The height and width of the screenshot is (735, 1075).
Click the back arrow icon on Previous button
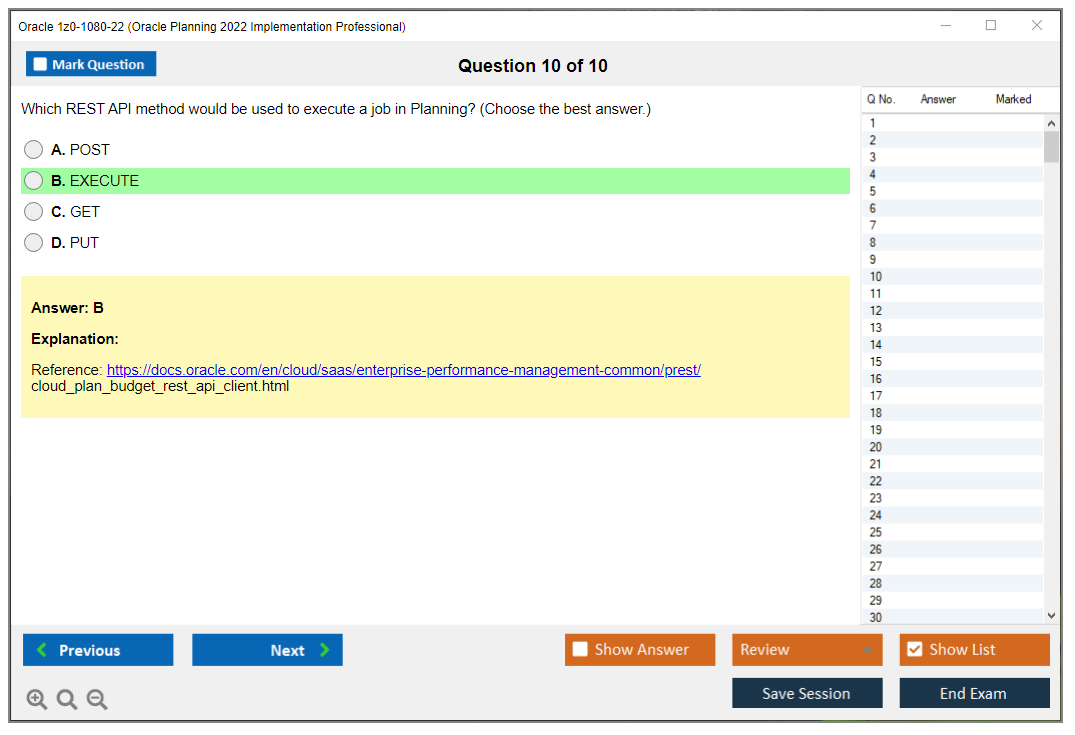[40, 650]
